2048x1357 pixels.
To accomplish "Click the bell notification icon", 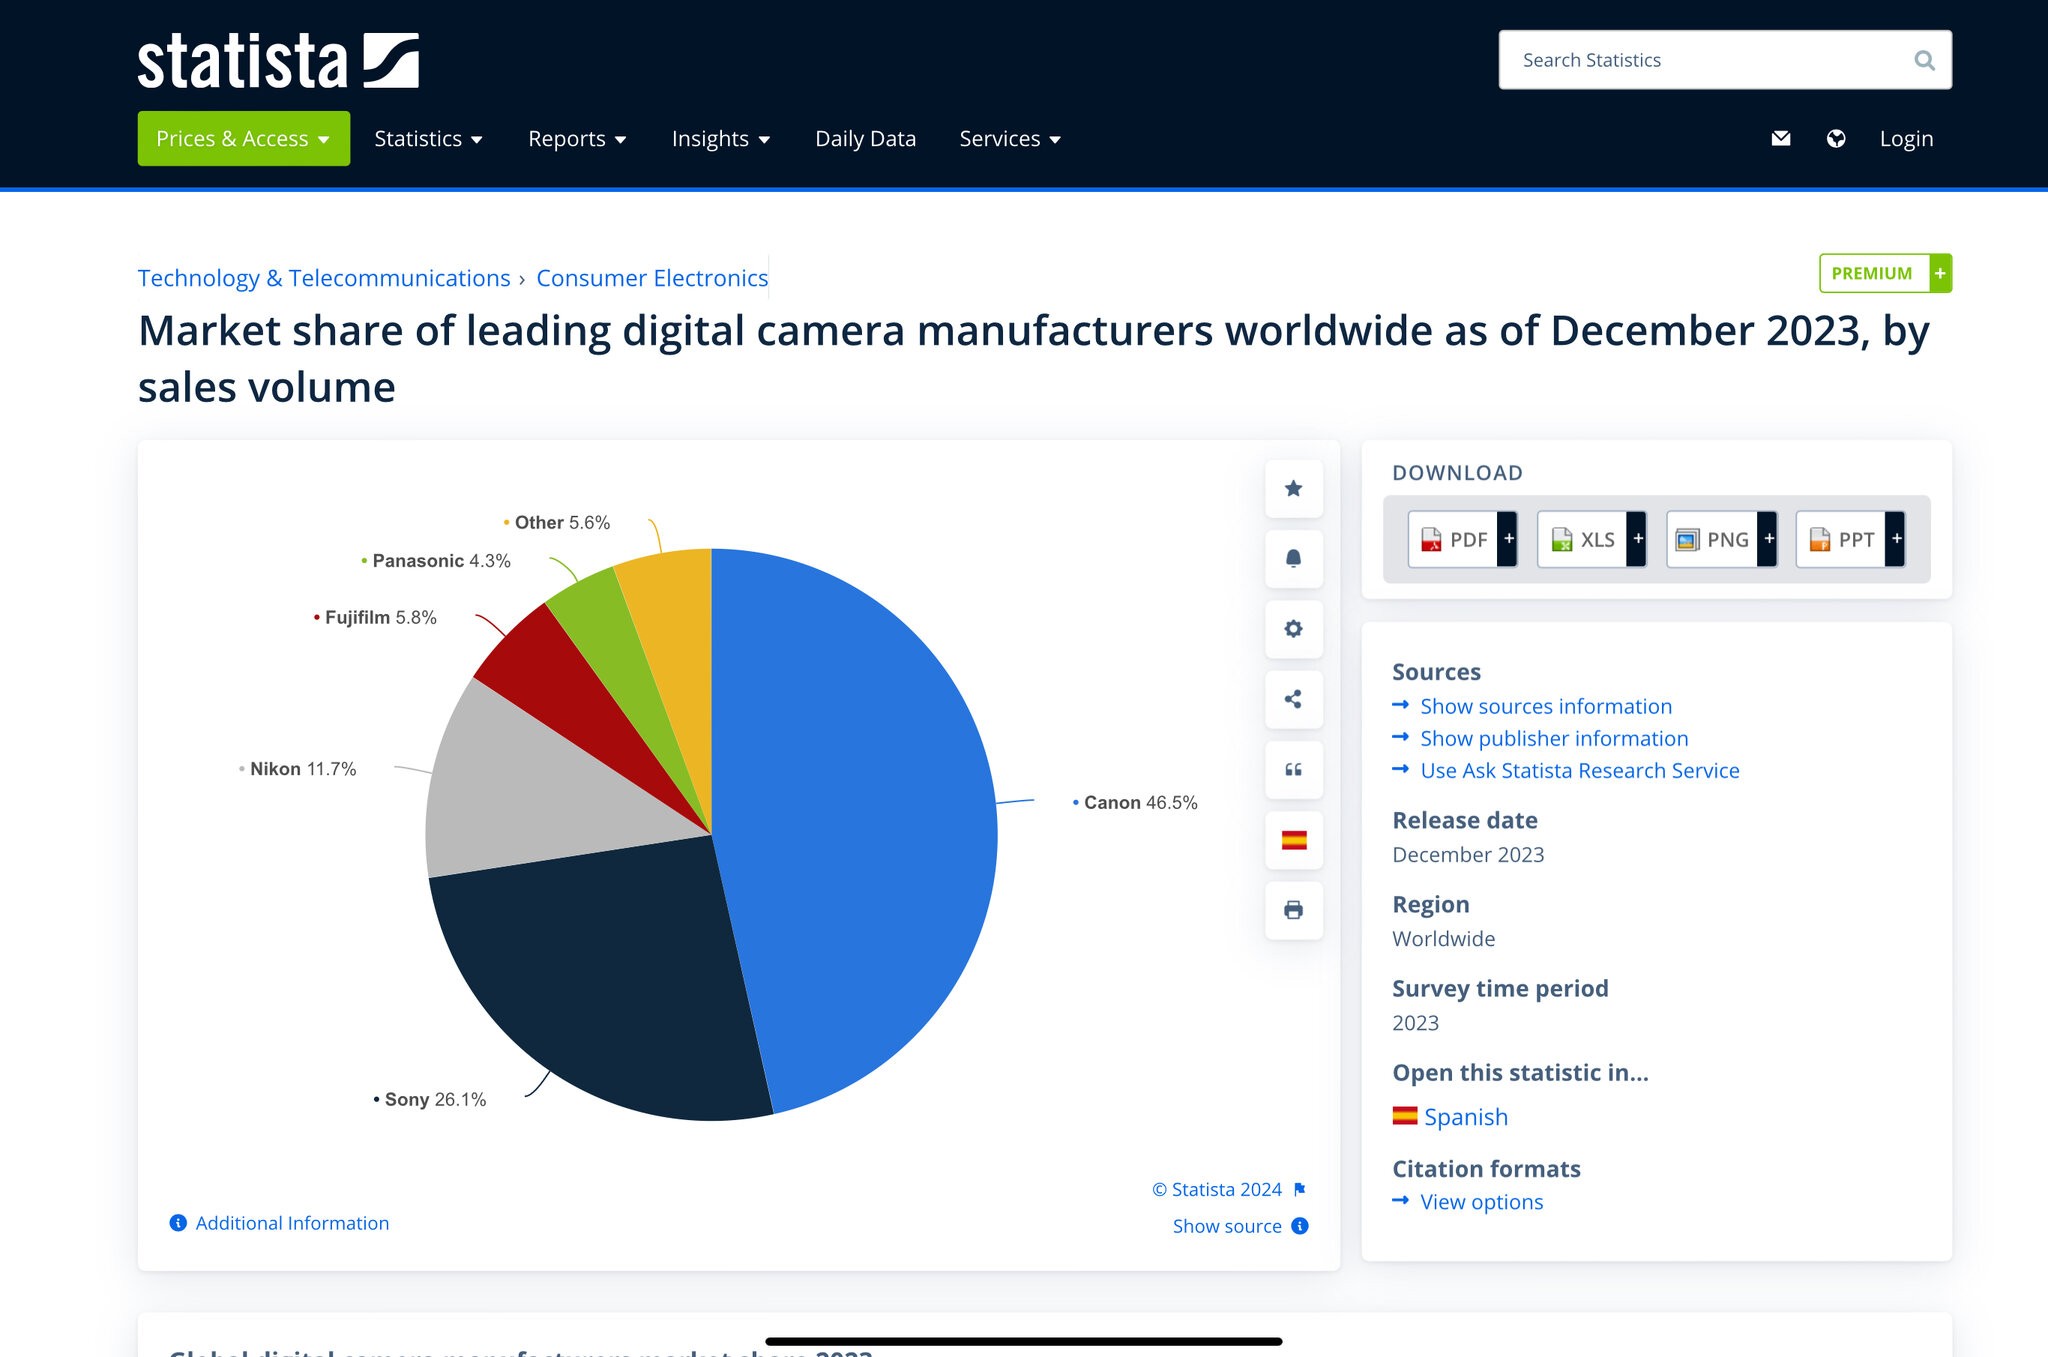I will [x=1294, y=558].
